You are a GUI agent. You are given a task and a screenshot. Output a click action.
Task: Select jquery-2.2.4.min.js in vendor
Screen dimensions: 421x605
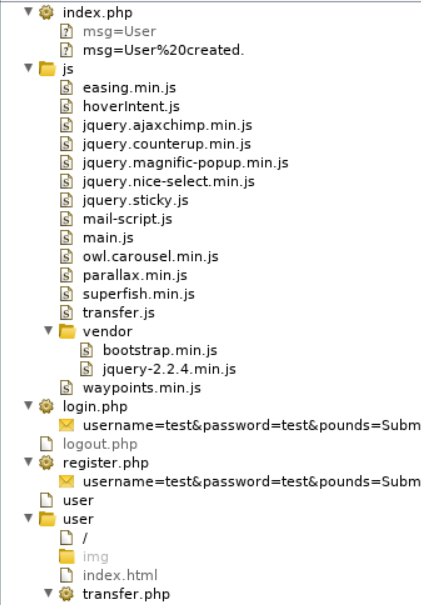169,369
